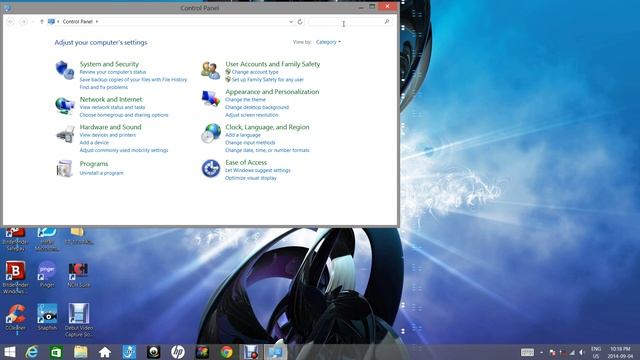Open the NCH Suite desktop shortcut
The image size is (640, 360).
coord(78,274)
